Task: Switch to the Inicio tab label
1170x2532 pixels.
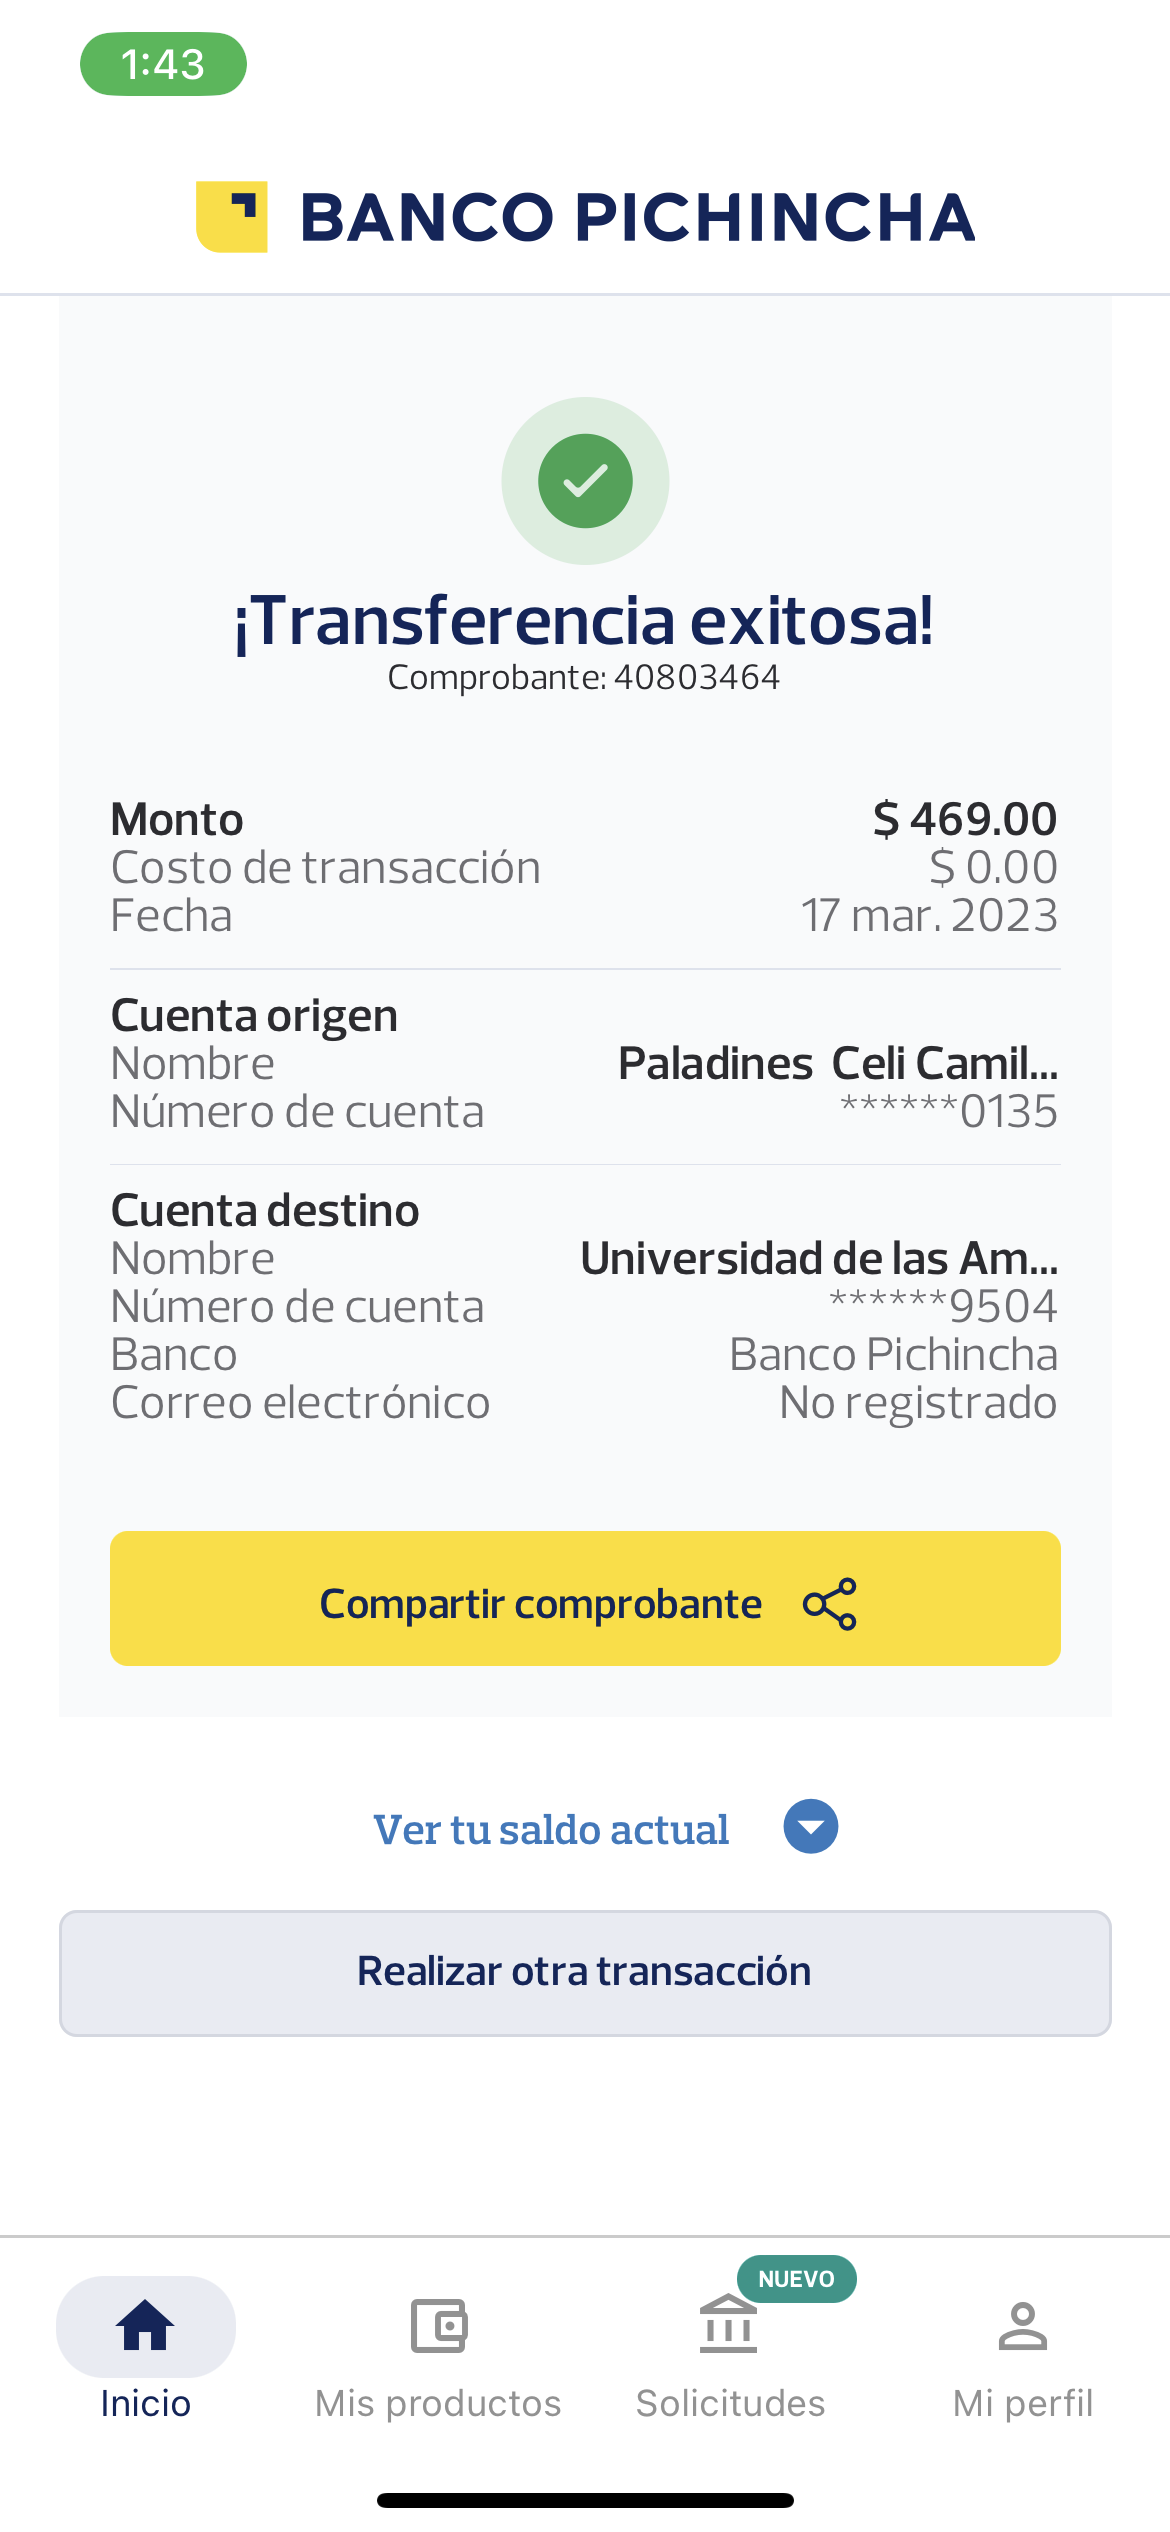Action: [146, 2403]
